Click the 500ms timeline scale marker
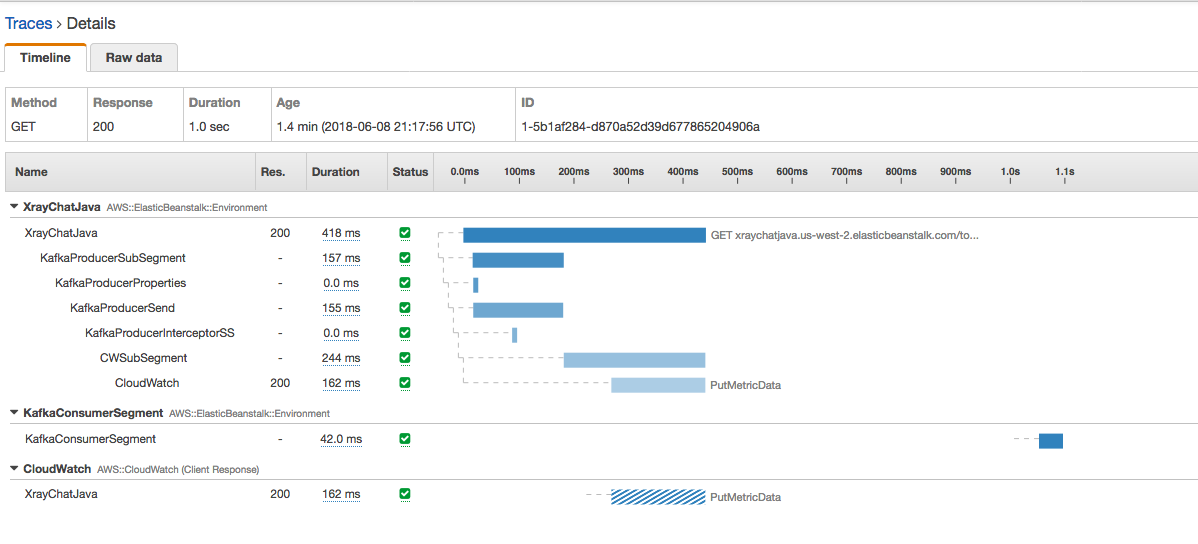Screen dimensions: 1198x544 coord(737,172)
